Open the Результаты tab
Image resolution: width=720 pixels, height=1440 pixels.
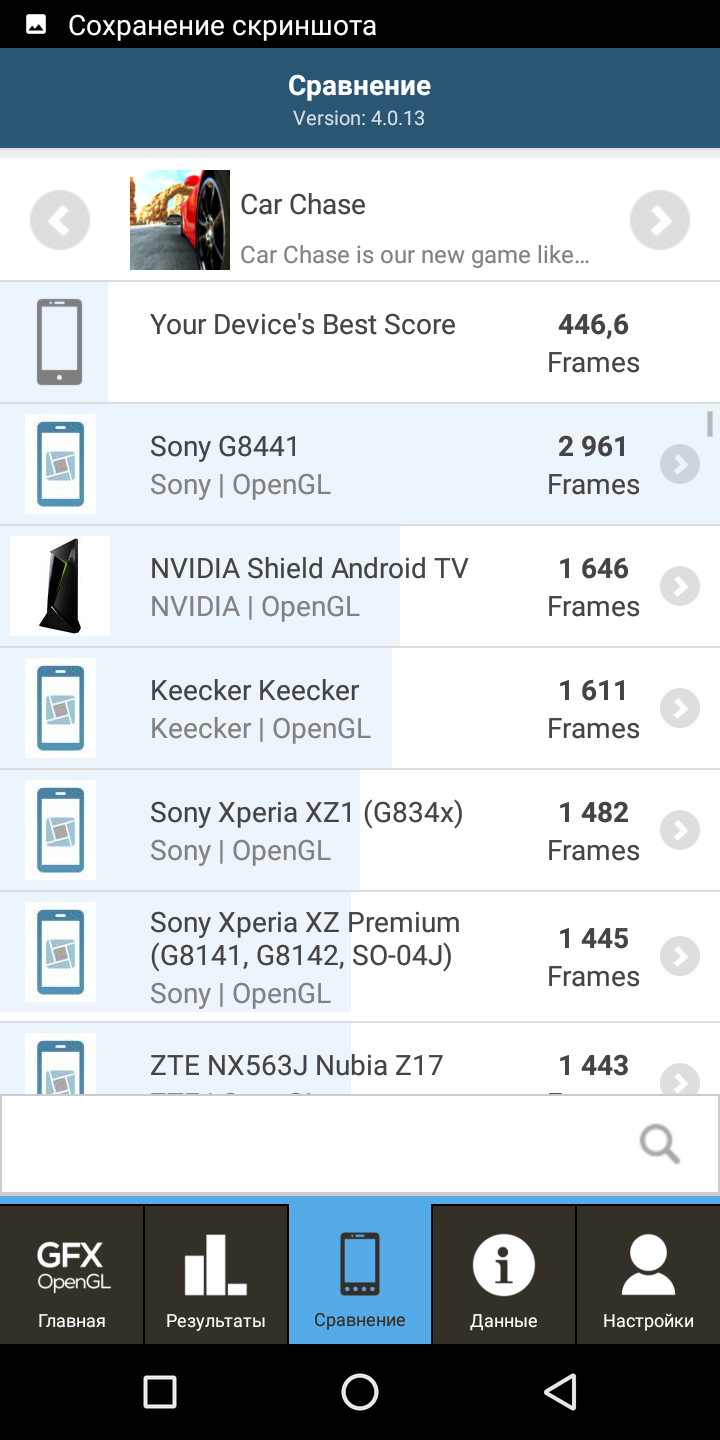(x=216, y=1275)
